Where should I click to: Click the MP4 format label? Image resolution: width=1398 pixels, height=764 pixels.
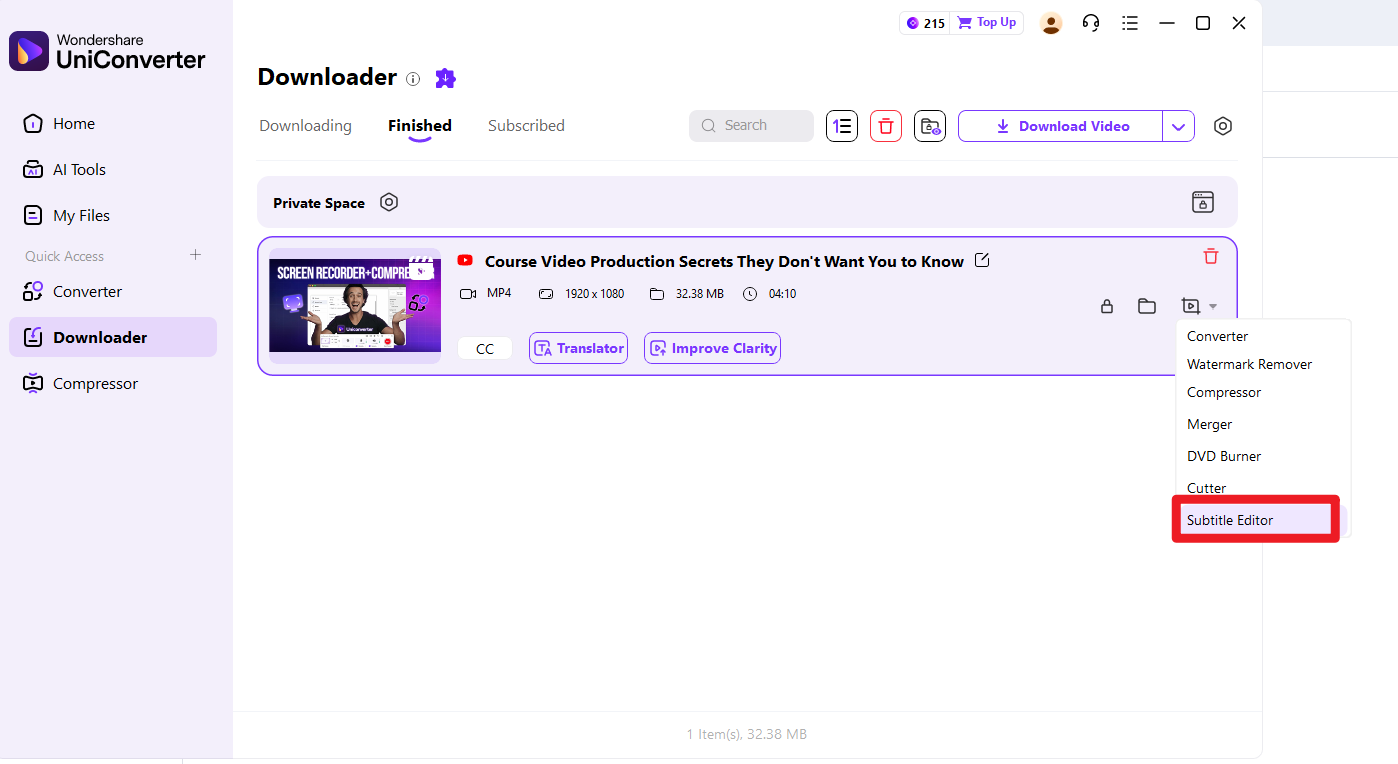(x=499, y=293)
